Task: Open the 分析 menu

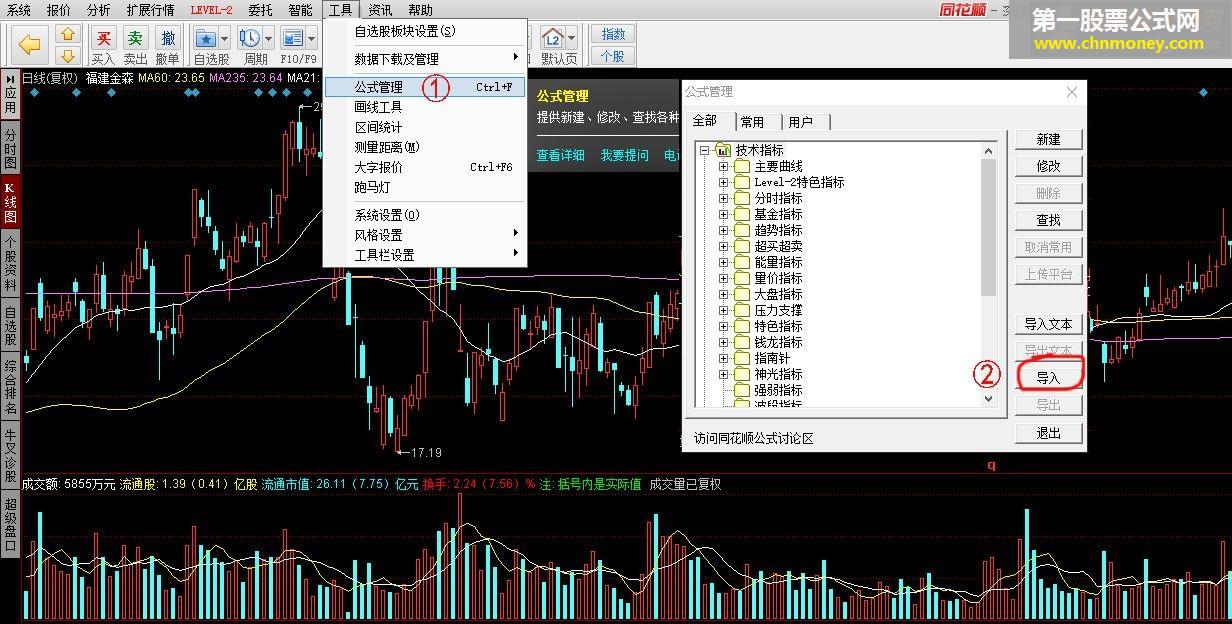Action: point(99,10)
